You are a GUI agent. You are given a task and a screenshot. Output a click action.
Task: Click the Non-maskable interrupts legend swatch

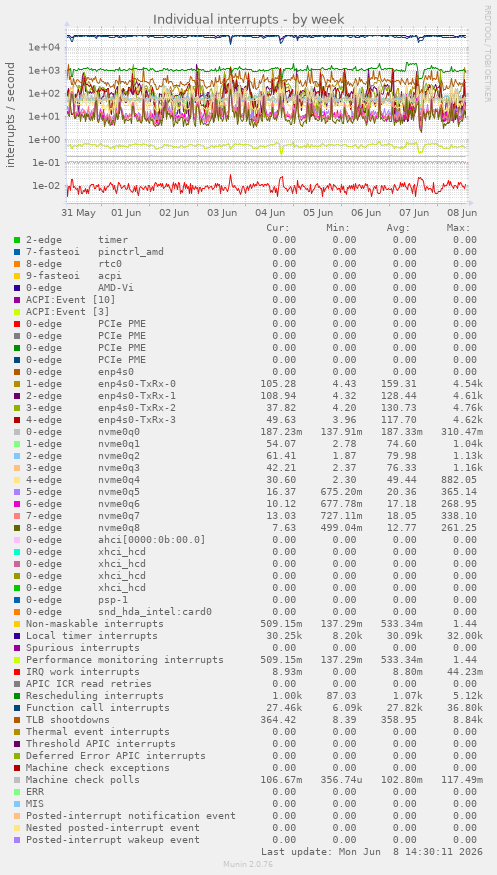tap(17, 624)
